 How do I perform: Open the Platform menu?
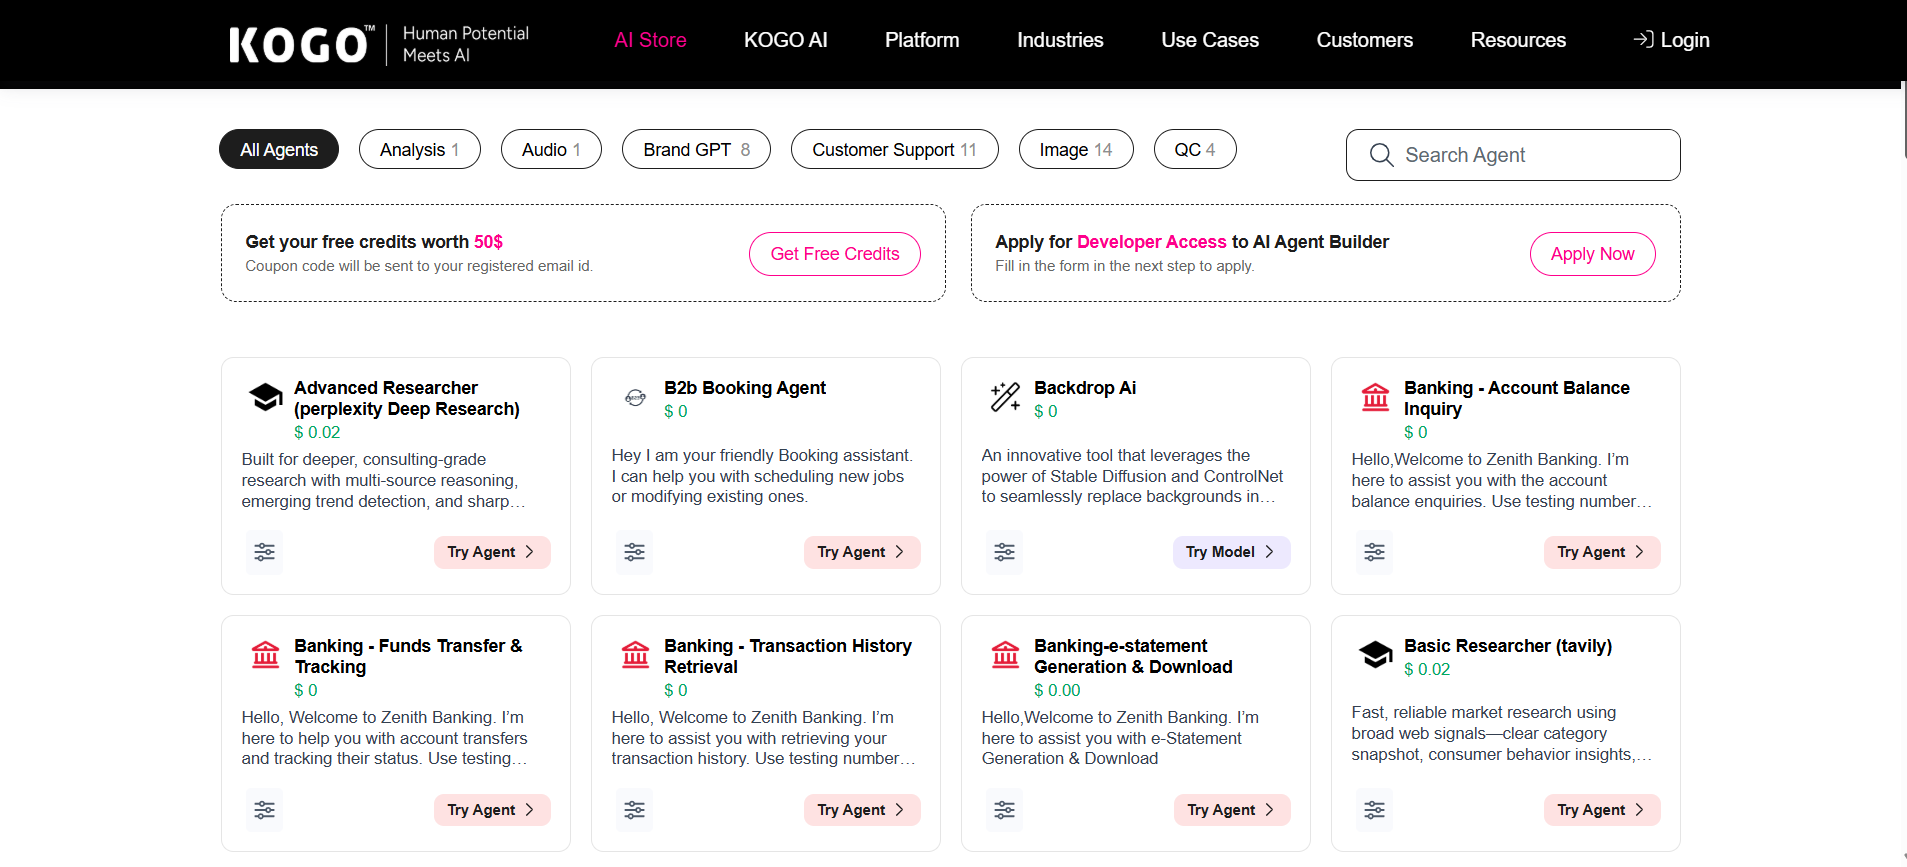click(922, 40)
